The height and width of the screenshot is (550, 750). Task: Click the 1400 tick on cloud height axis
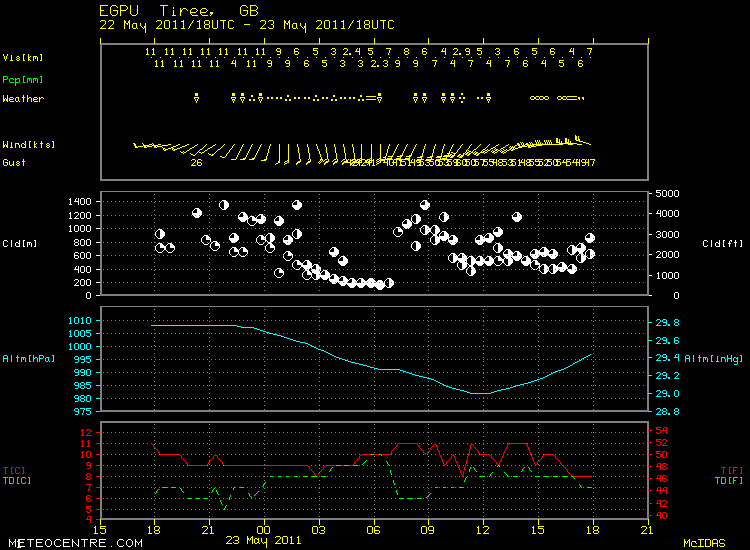click(79, 201)
